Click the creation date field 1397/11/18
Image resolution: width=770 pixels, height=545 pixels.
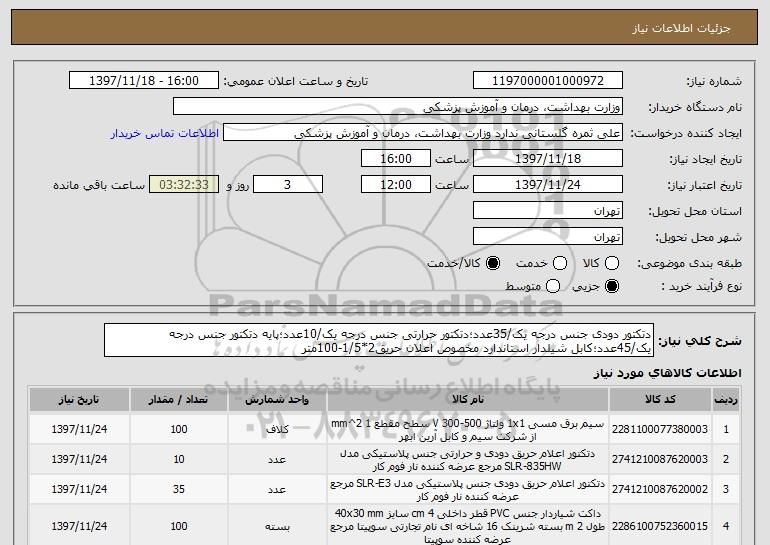548,159
